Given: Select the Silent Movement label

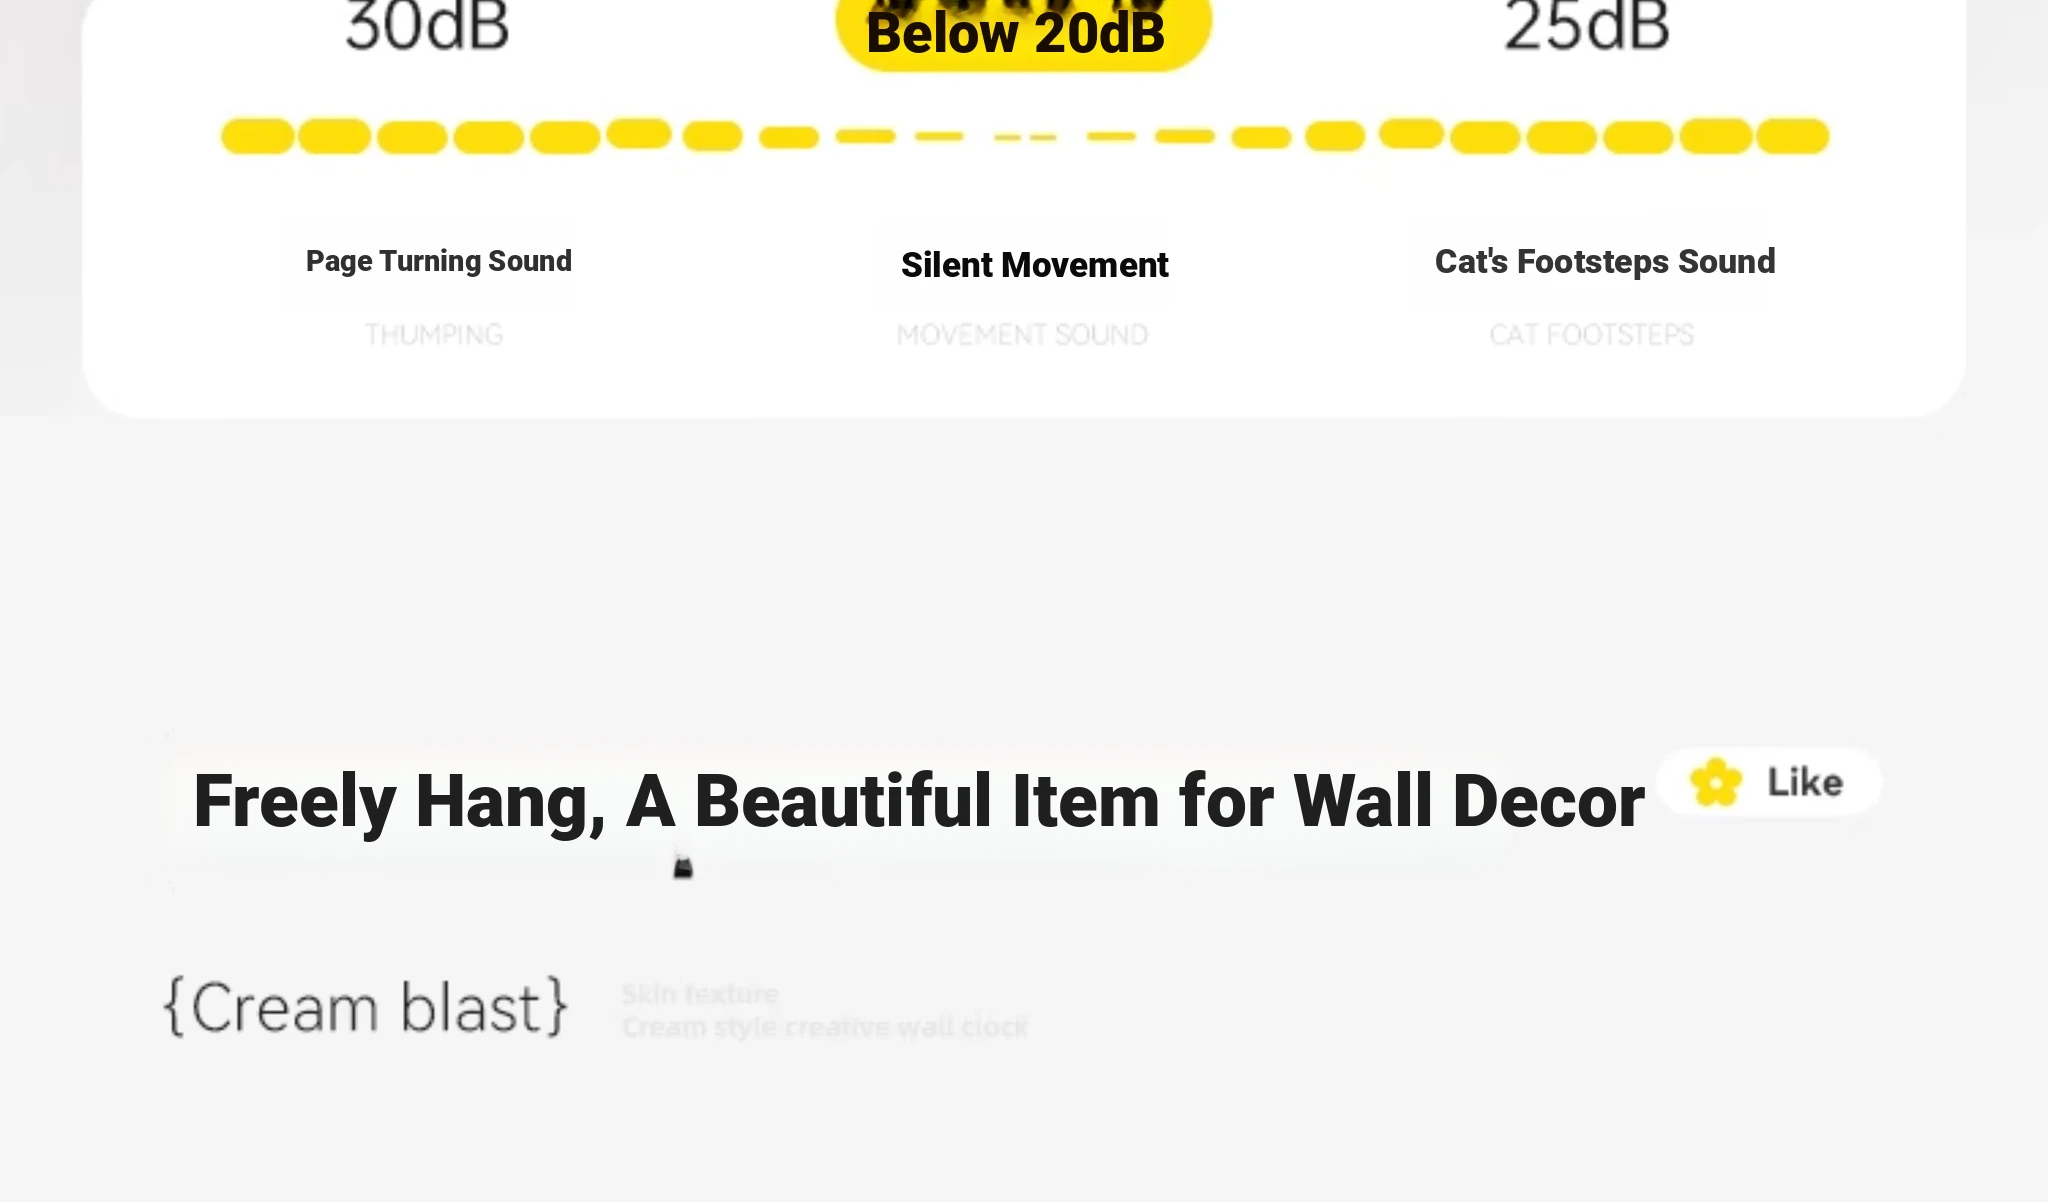Looking at the screenshot, I should click(1034, 265).
